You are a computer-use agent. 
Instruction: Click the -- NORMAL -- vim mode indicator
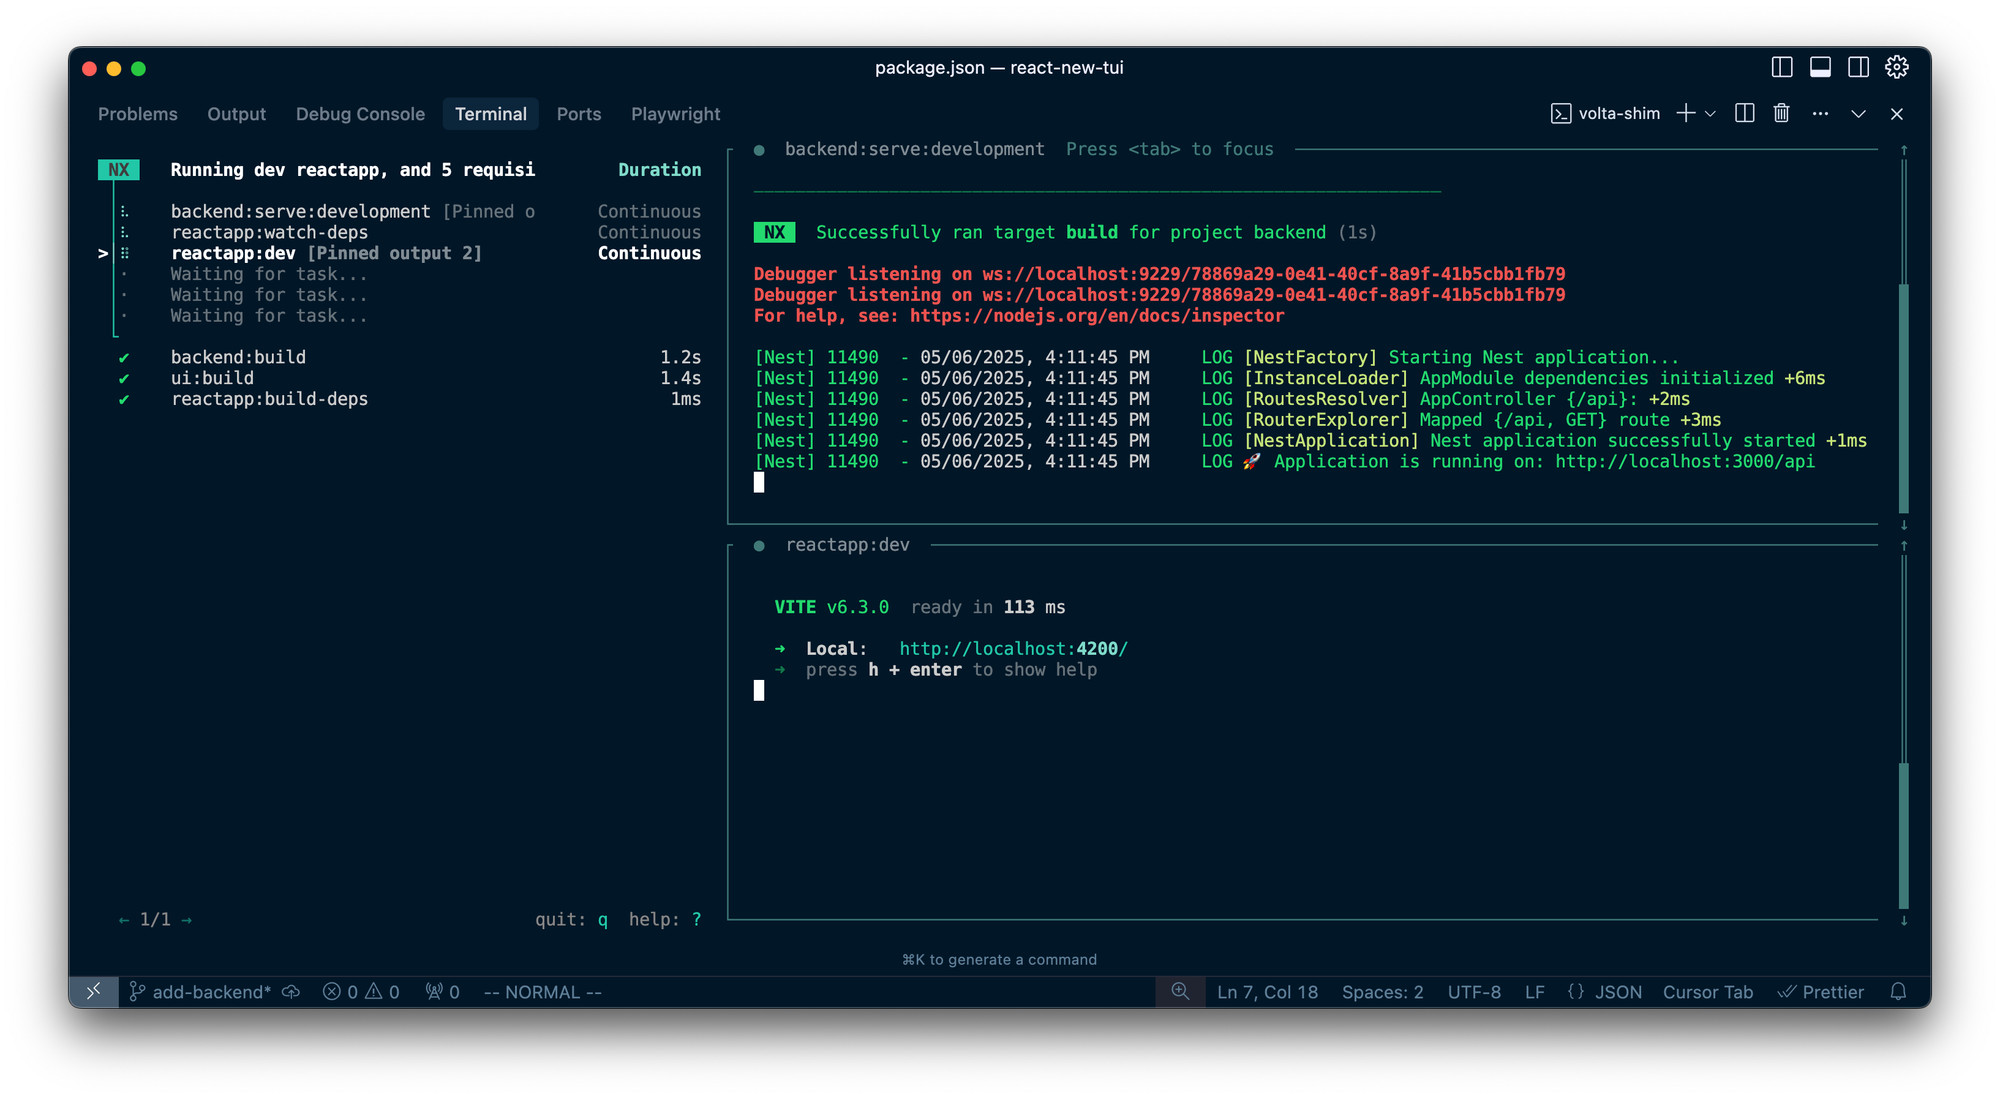542,992
